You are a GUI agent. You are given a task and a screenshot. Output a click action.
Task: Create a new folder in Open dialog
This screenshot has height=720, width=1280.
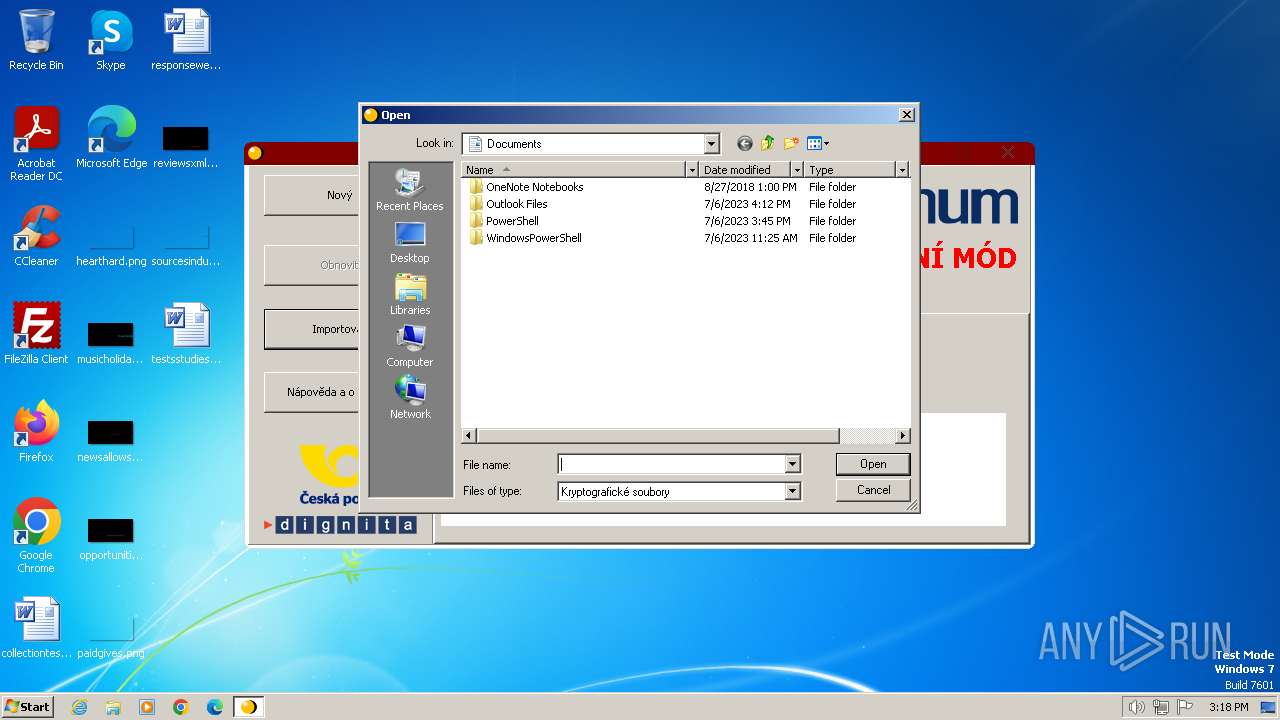click(791, 144)
